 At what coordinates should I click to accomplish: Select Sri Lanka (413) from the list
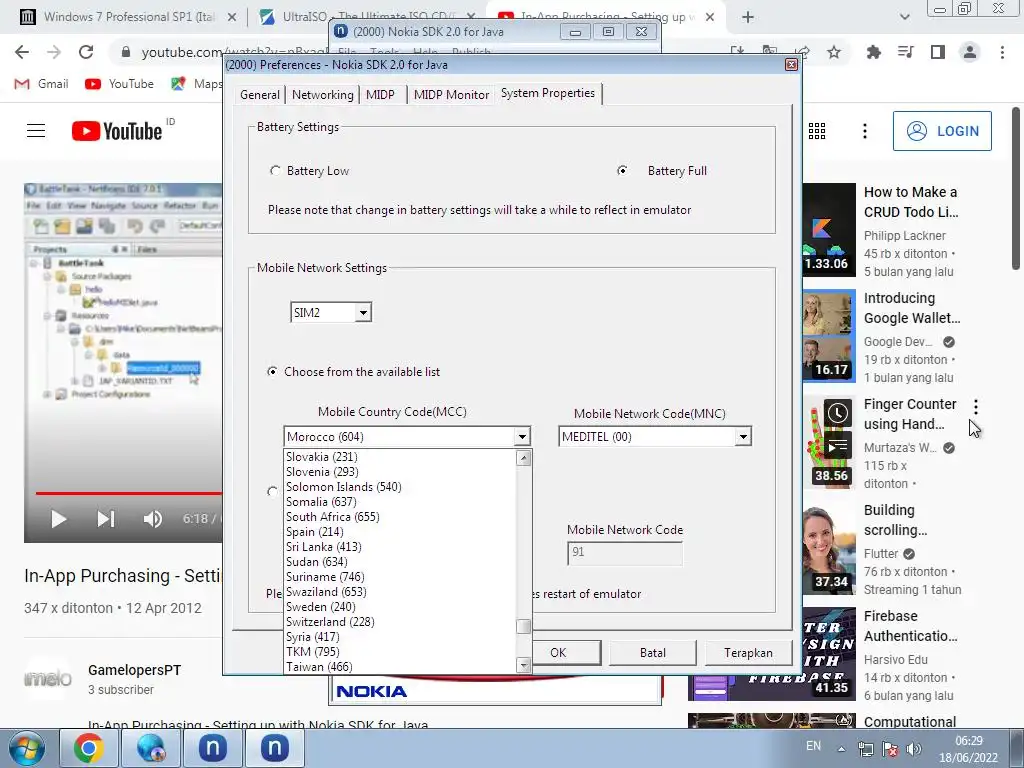[x=400, y=547]
